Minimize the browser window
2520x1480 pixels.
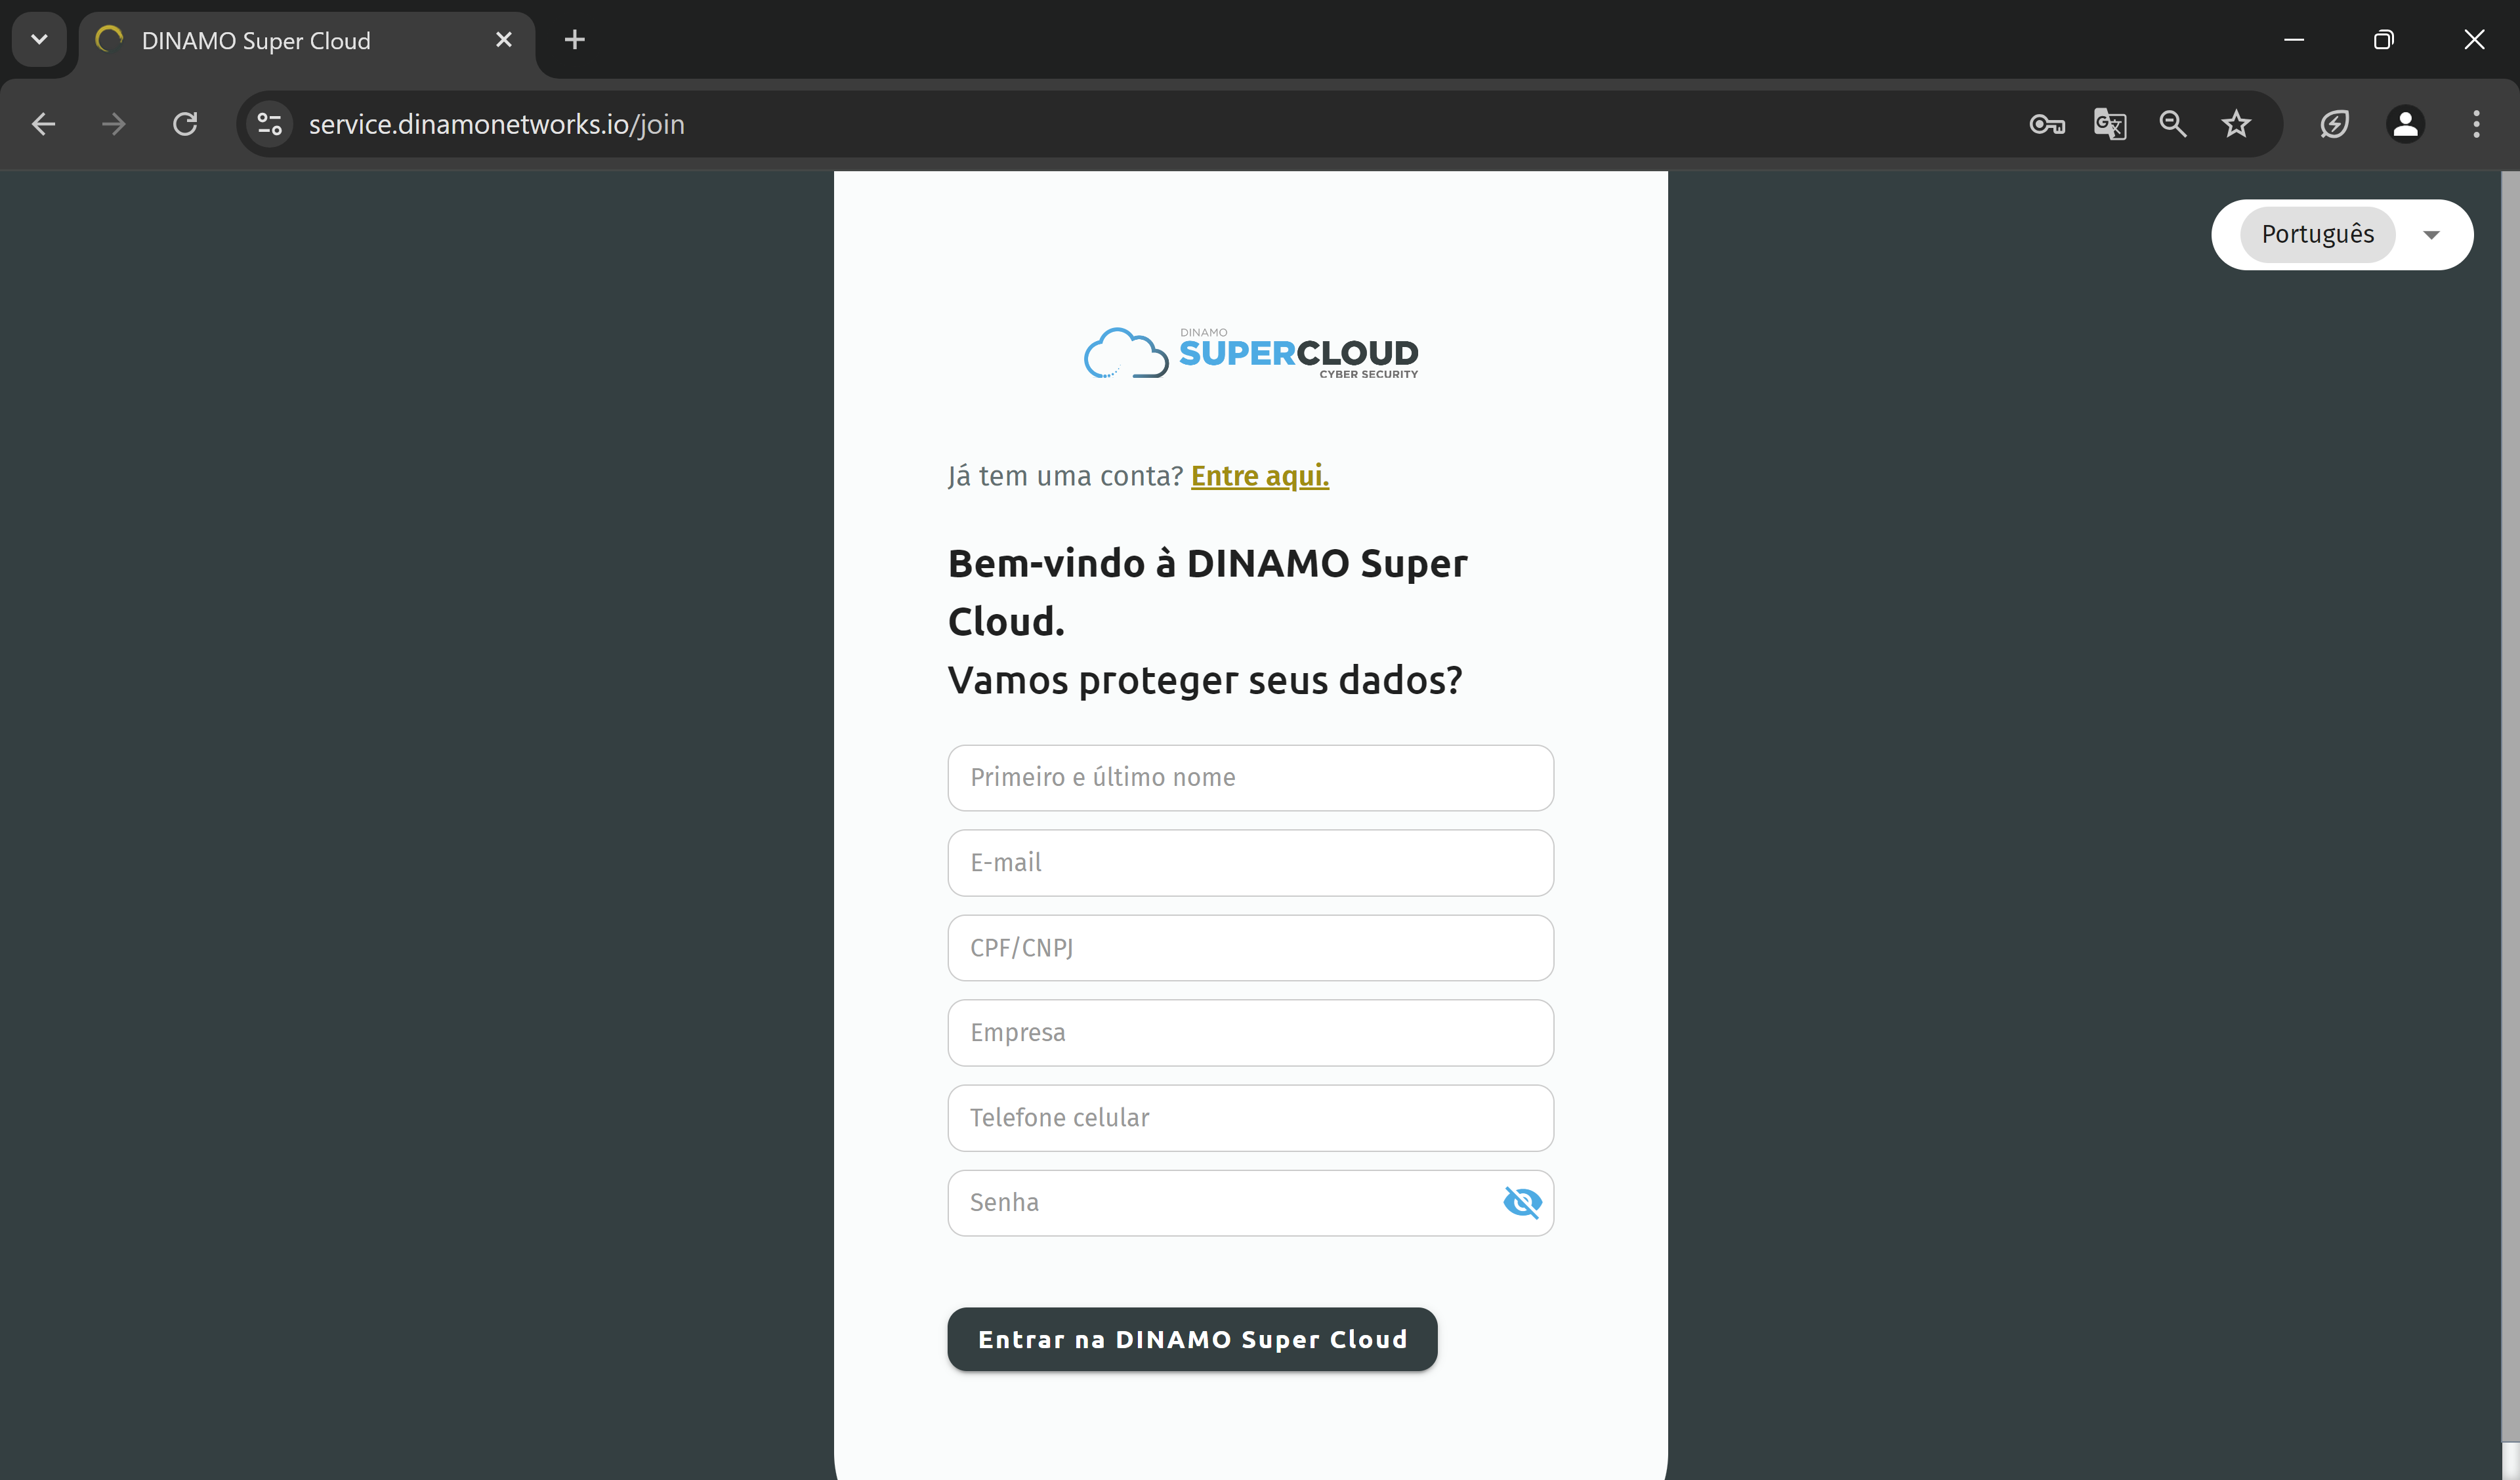[x=2294, y=40]
